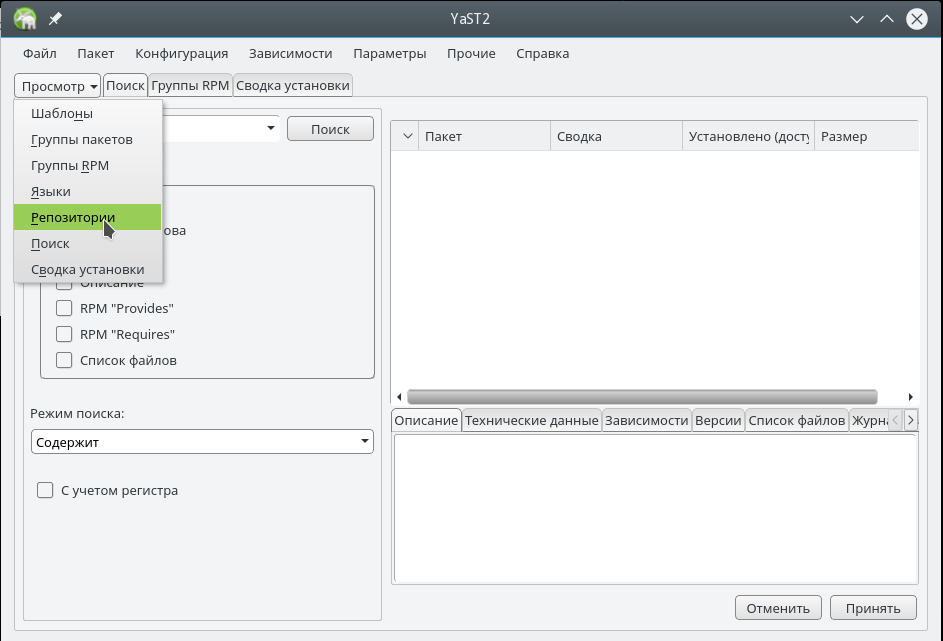This screenshot has width=943, height=641.
Task: Switch to the Технические данные tab
Action: pyautogui.click(x=531, y=420)
